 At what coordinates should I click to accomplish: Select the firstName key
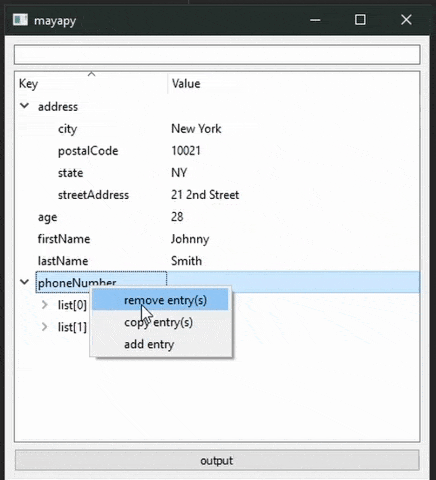point(64,239)
